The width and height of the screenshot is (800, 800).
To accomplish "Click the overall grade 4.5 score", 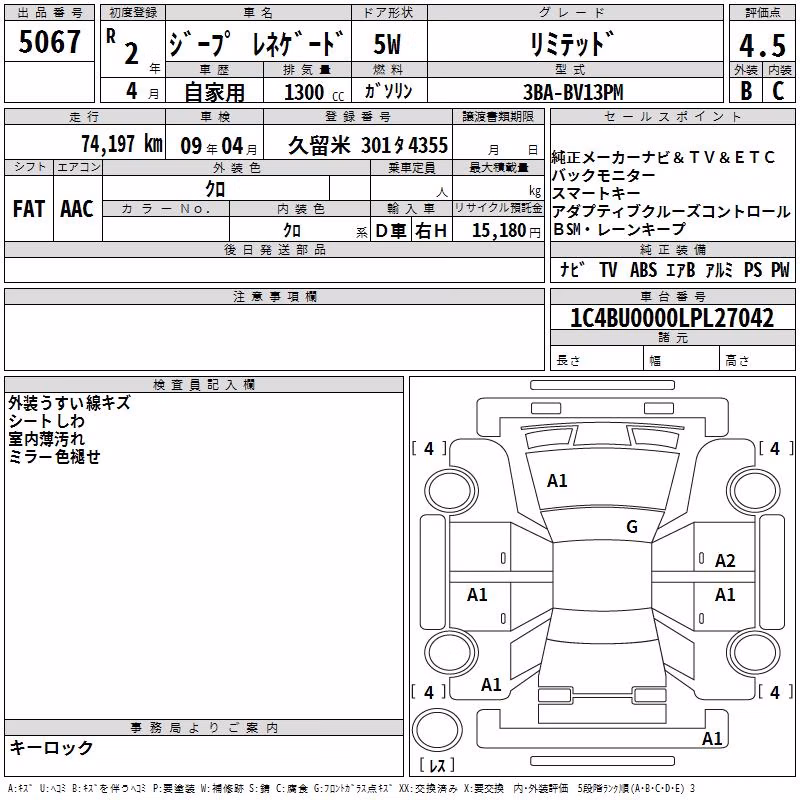I will (762, 45).
